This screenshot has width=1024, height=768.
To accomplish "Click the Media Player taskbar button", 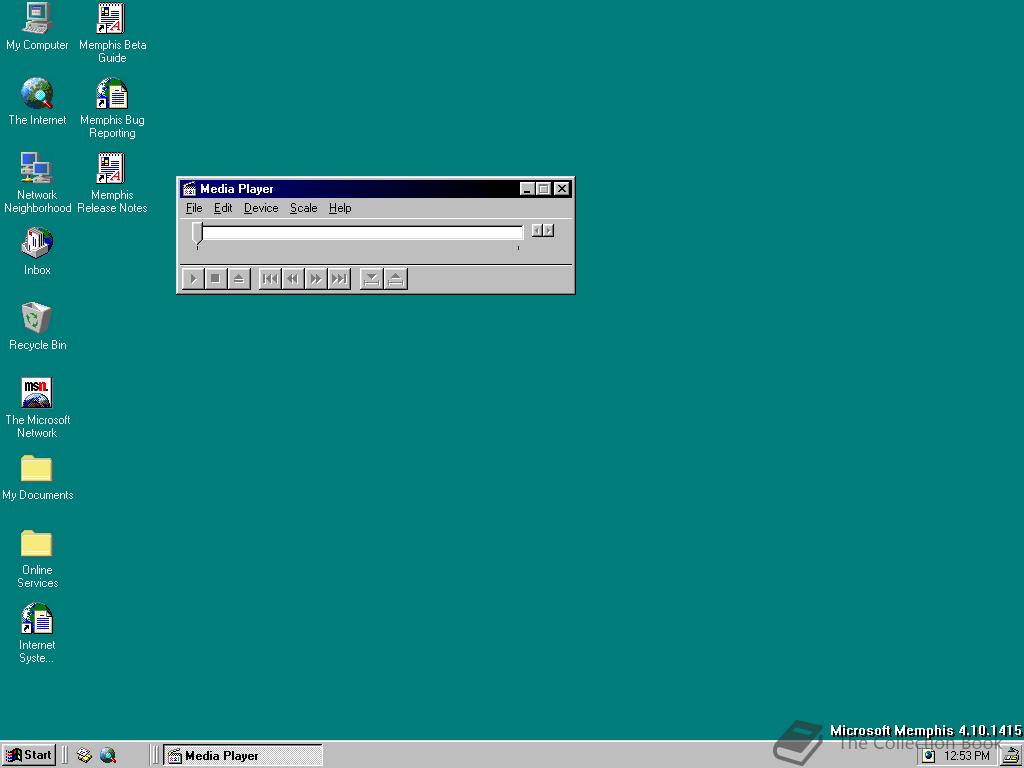I will (x=243, y=756).
